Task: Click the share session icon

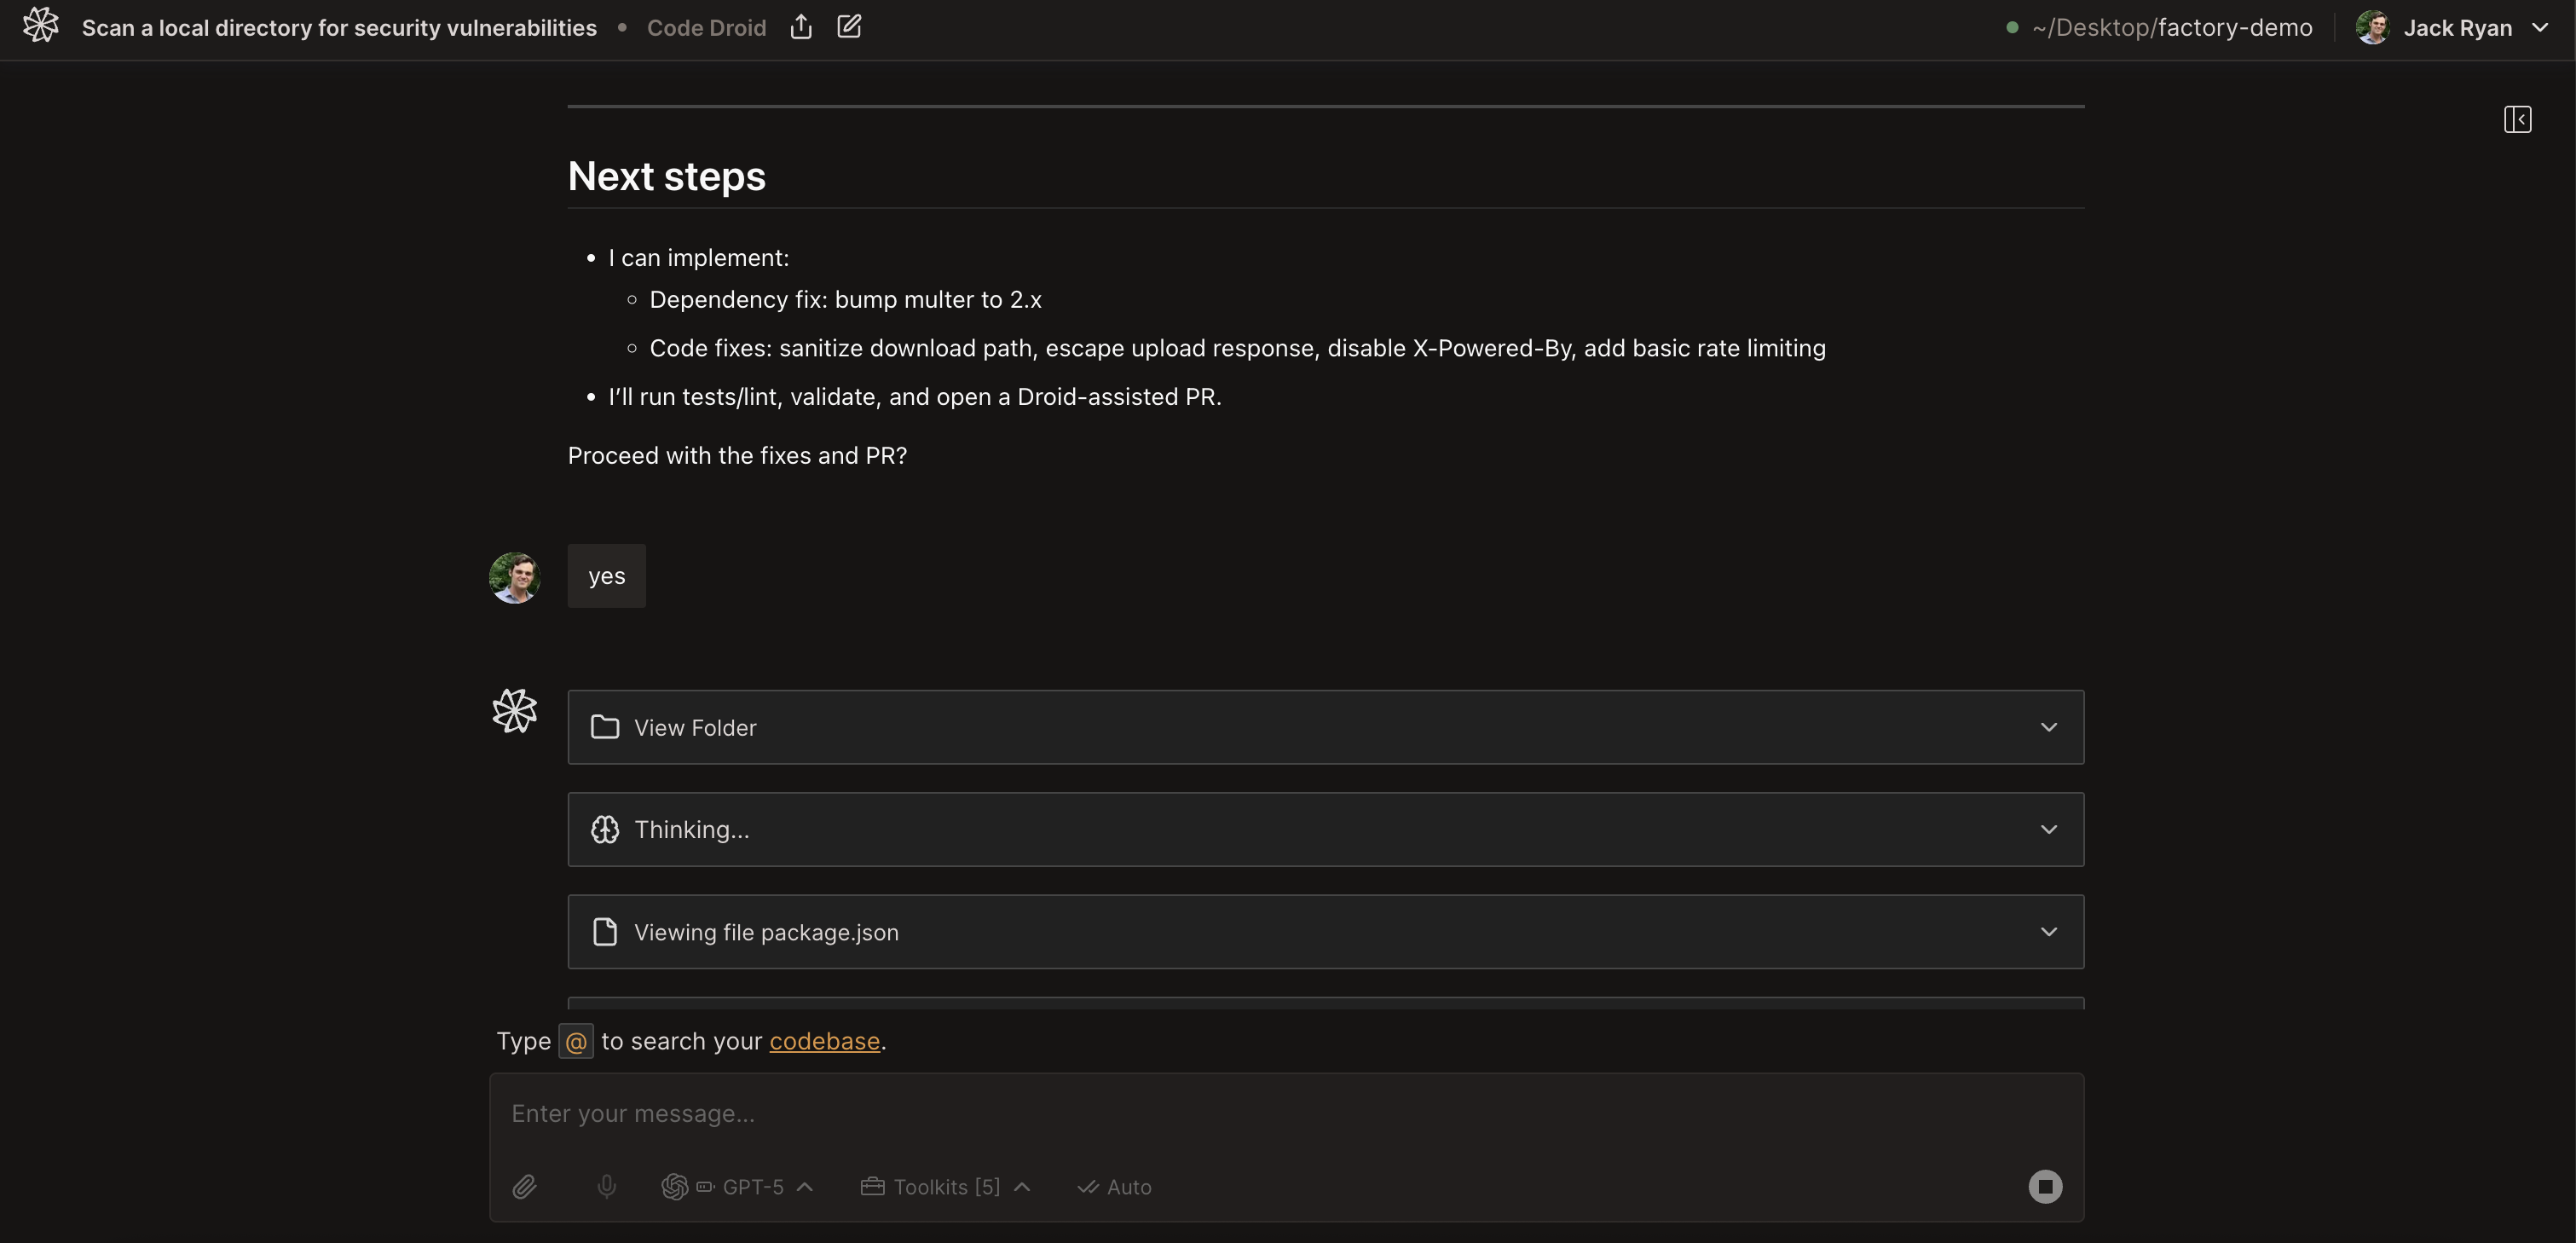Action: 801,27
